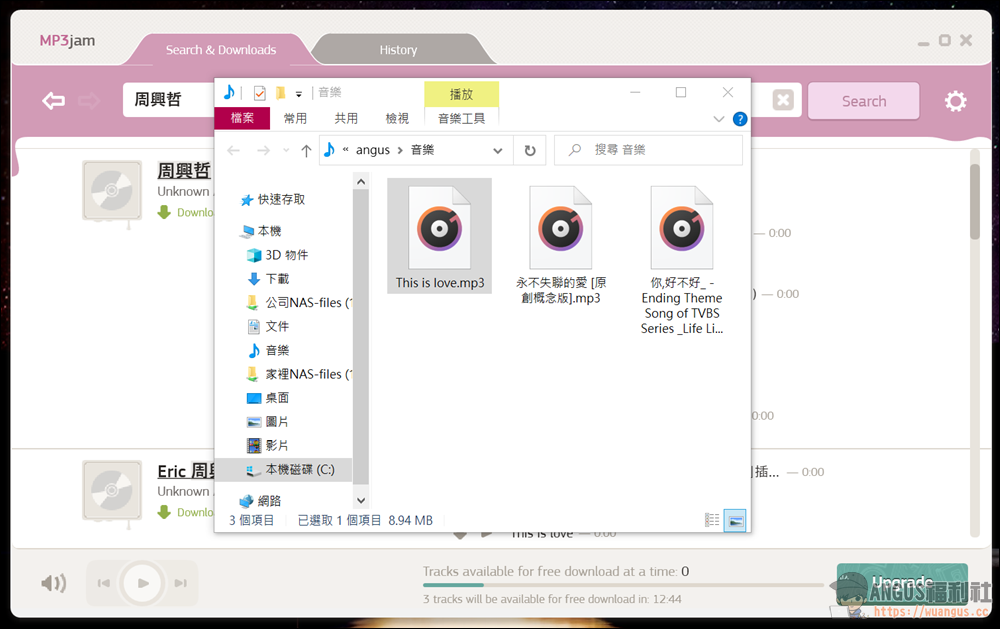Click navigation pane scroll down arrow
1000x629 pixels.
(x=361, y=501)
